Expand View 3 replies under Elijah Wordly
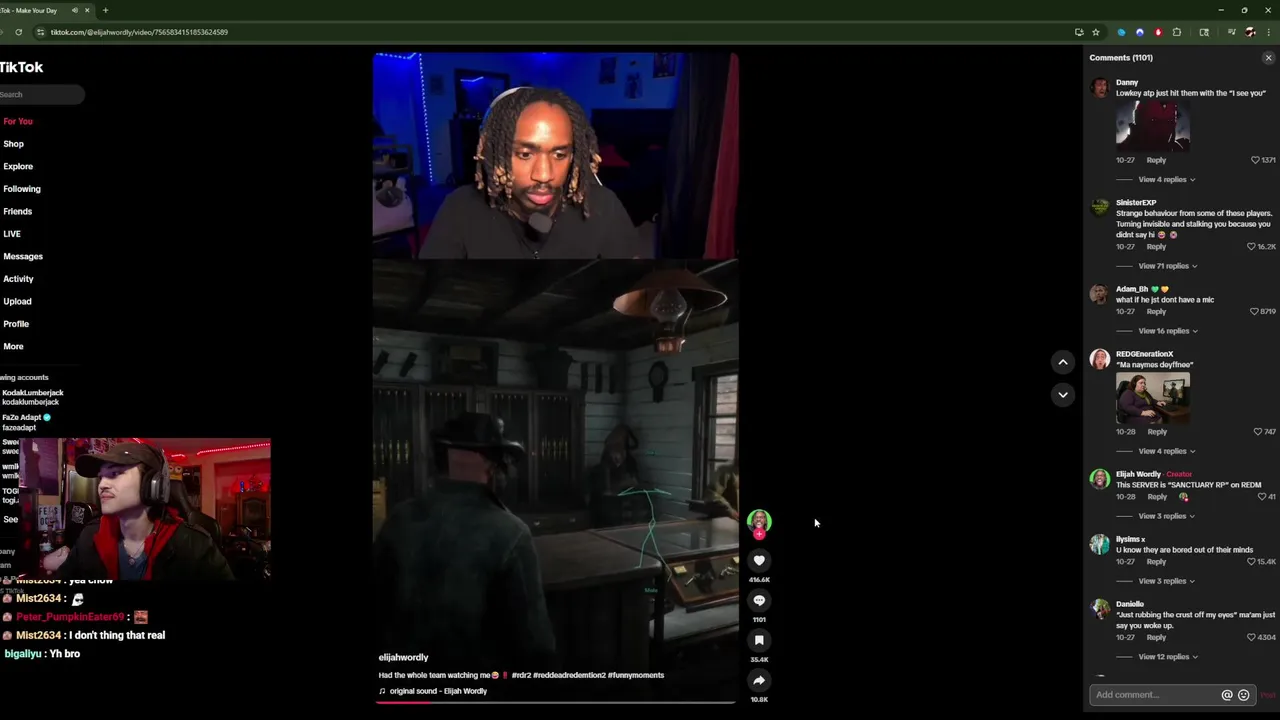Viewport: 1280px width, 720px height. 1166,517
